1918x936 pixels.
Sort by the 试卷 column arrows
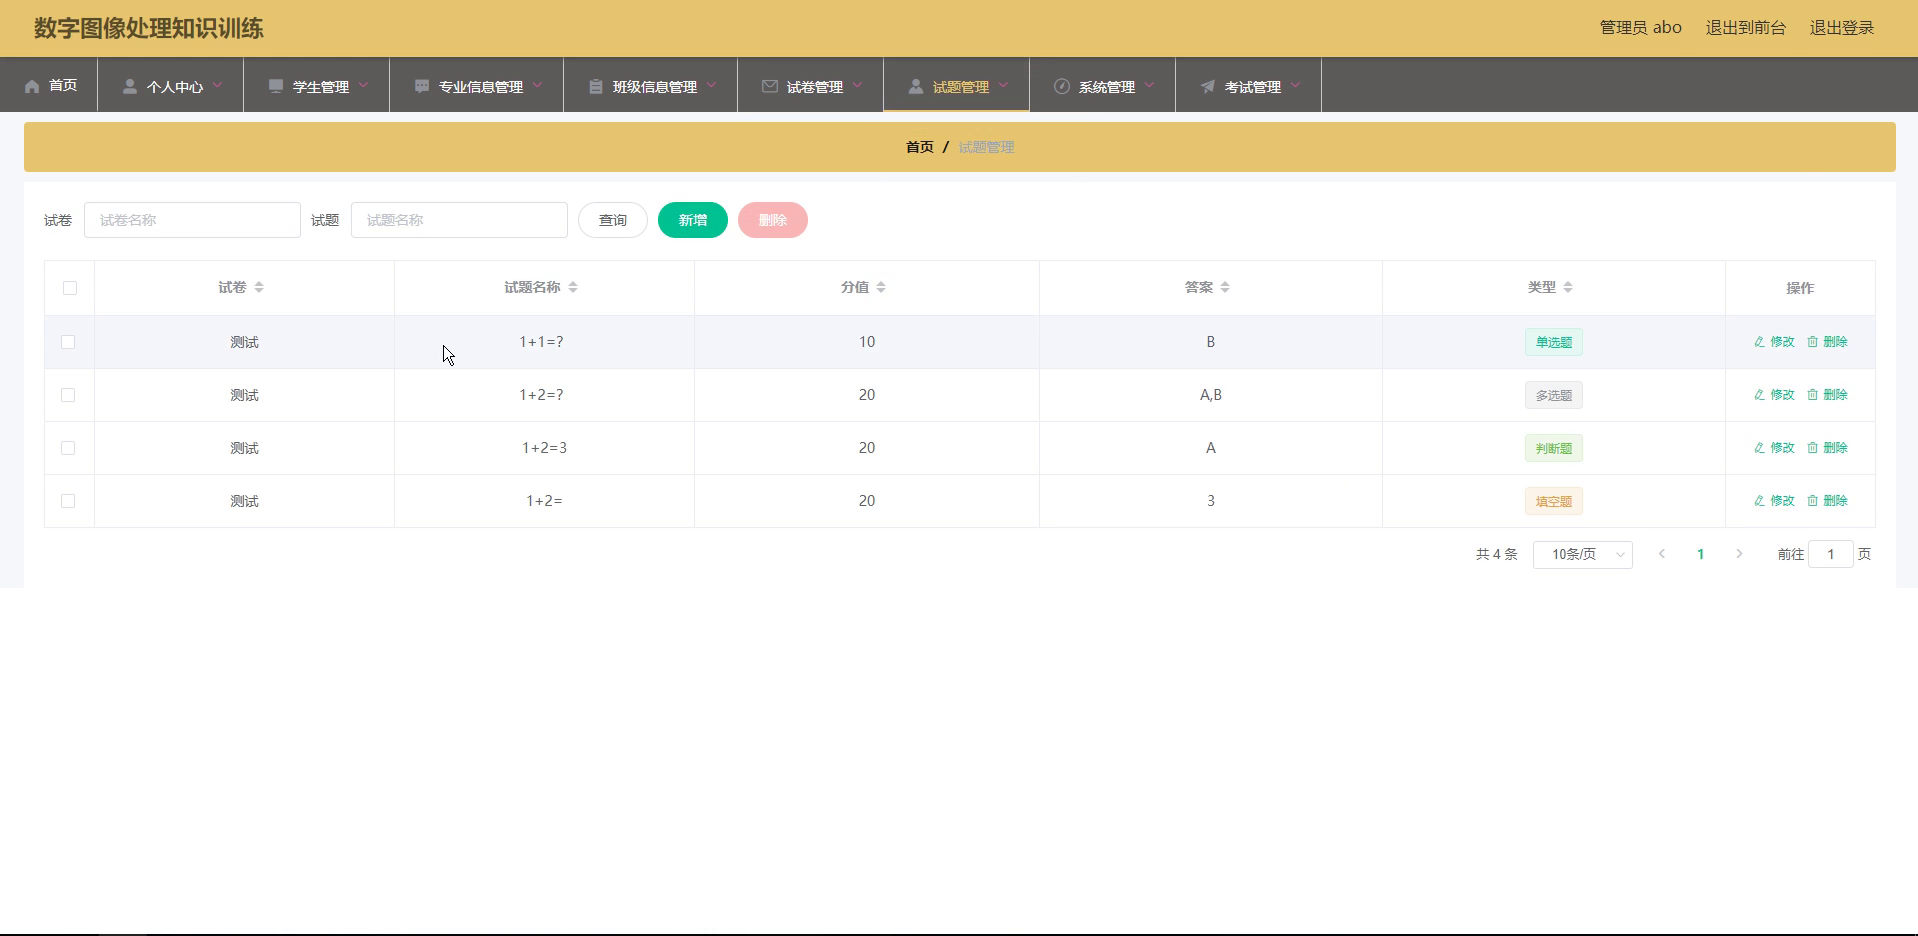(x=259, y=287)
